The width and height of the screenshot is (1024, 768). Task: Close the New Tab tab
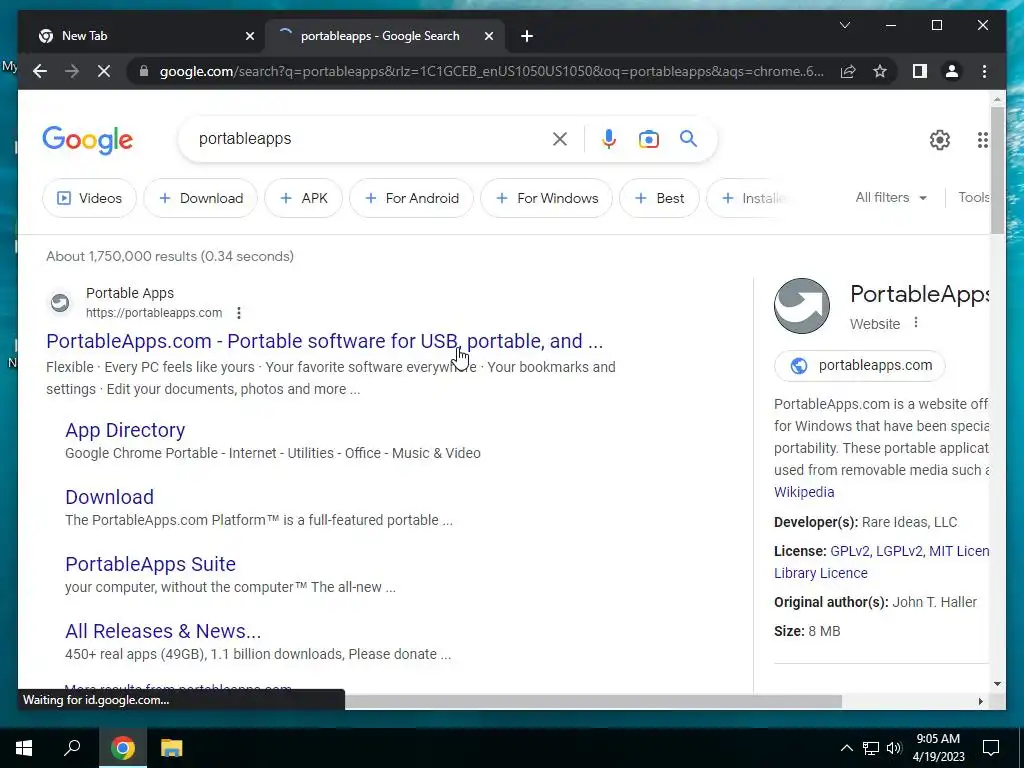249,36
